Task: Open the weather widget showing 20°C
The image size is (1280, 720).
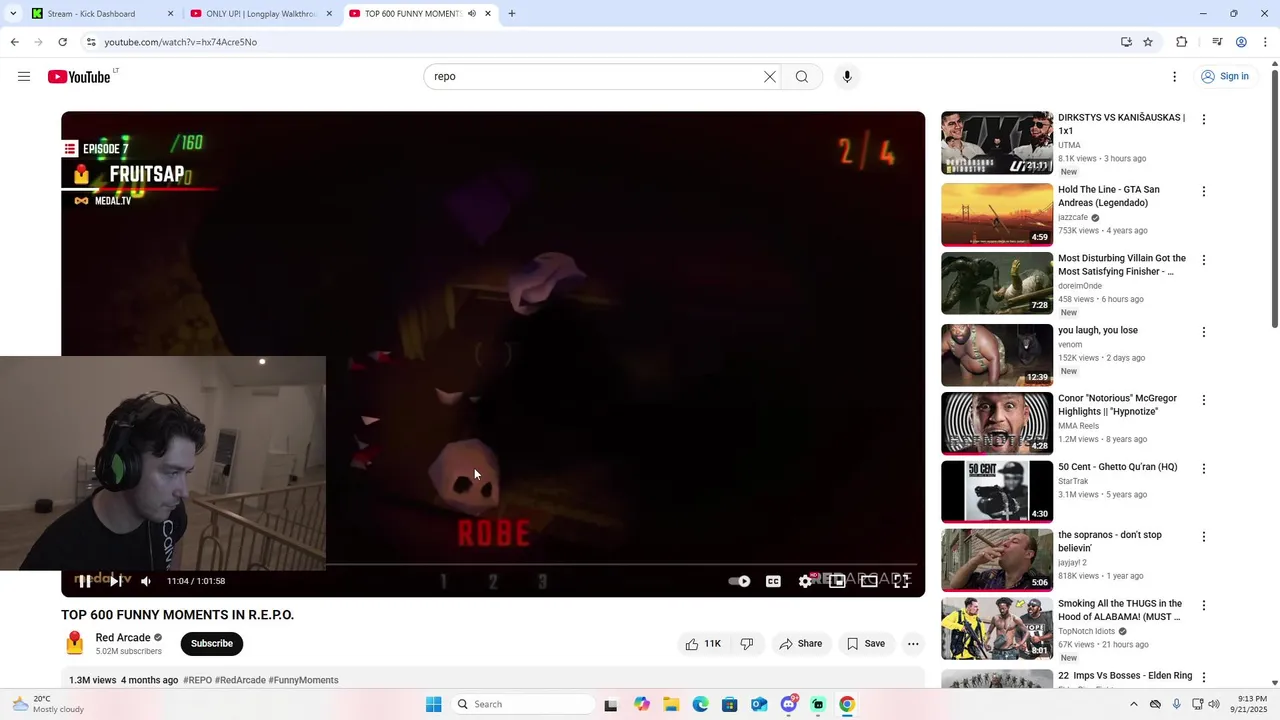Action: click(48, 705)
